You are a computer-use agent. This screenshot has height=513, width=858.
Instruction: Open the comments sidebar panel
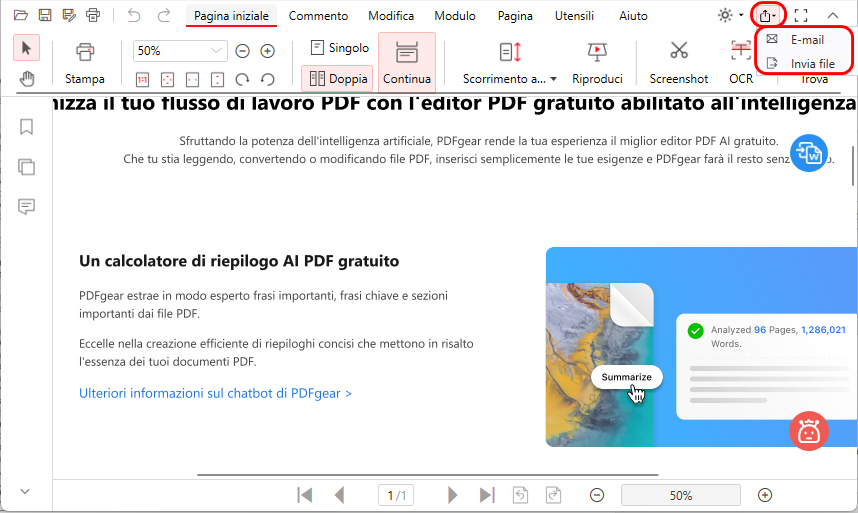pyautogui.click(x=26, y=206)
